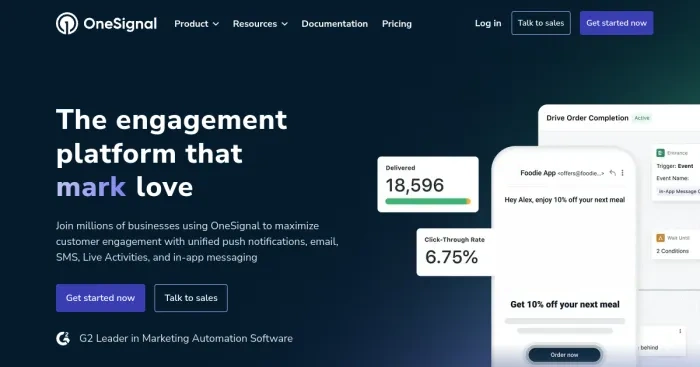Expand the Product dropdown chevron
This screenshot has width=700, height=367.
(216, 24)
